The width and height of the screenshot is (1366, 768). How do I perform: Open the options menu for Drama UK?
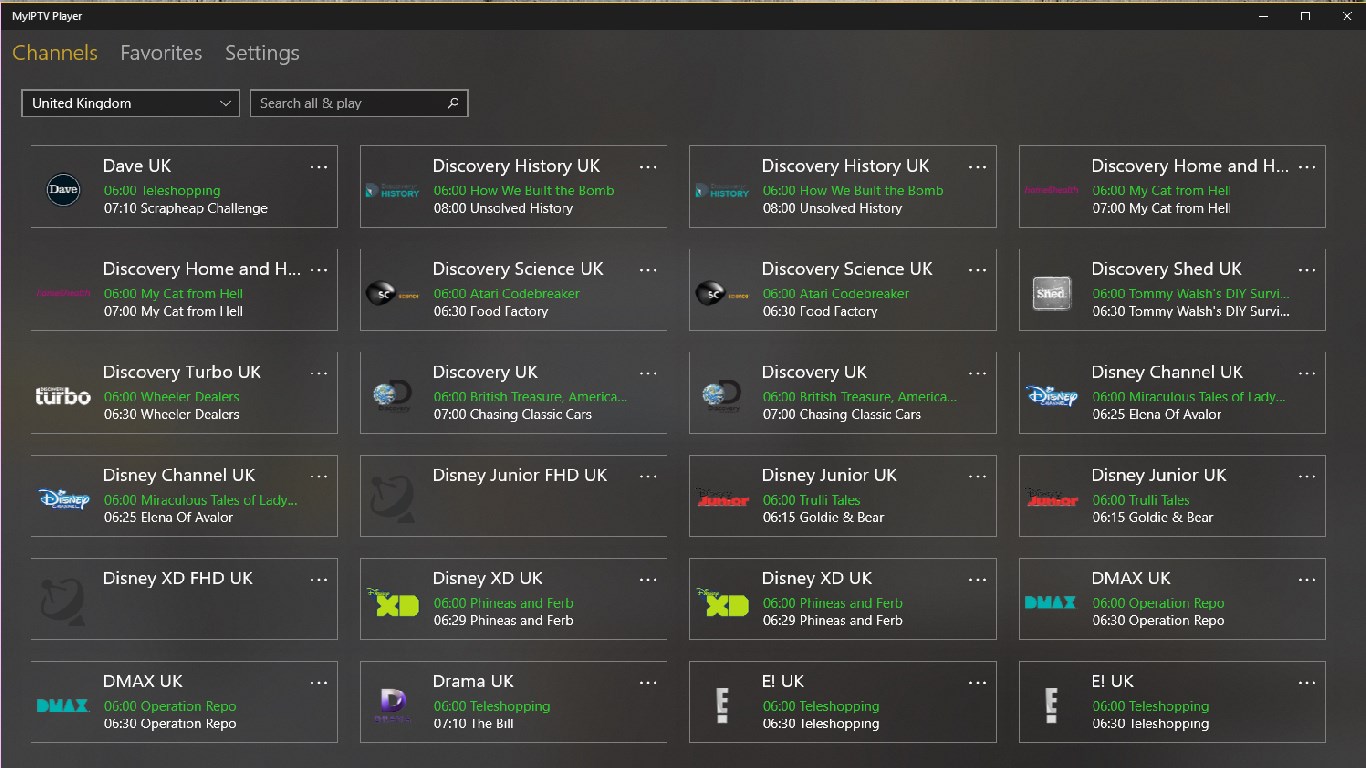coord(648,680)
